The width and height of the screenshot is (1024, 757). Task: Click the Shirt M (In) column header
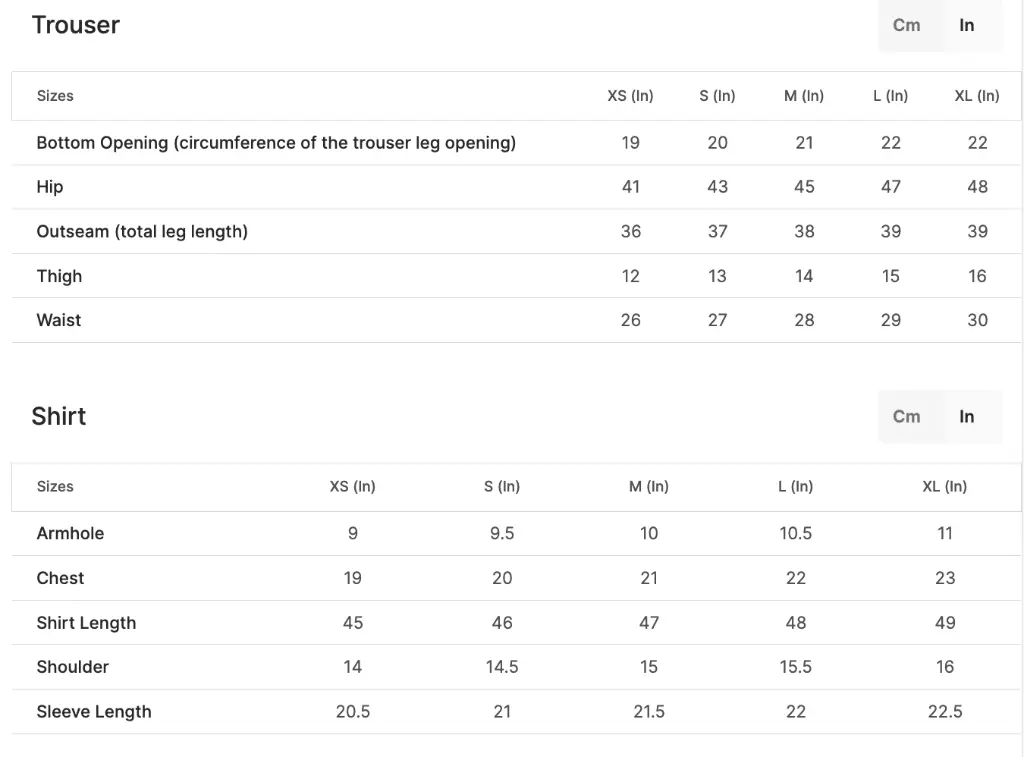[x=648, y=487]
